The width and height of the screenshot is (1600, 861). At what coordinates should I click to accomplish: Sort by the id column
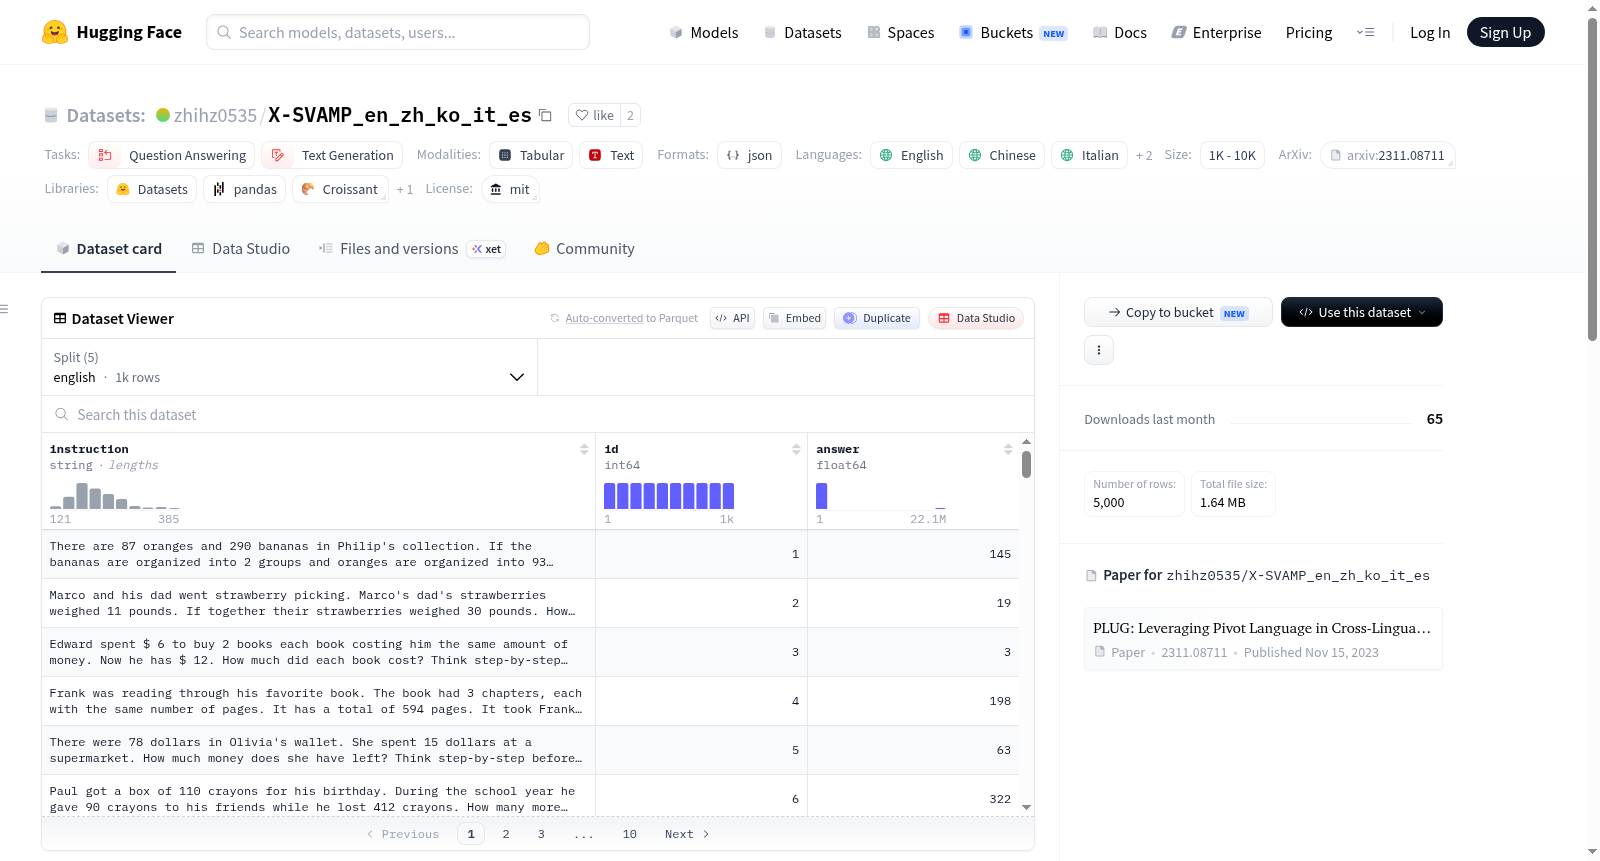(x=796, y=450)
